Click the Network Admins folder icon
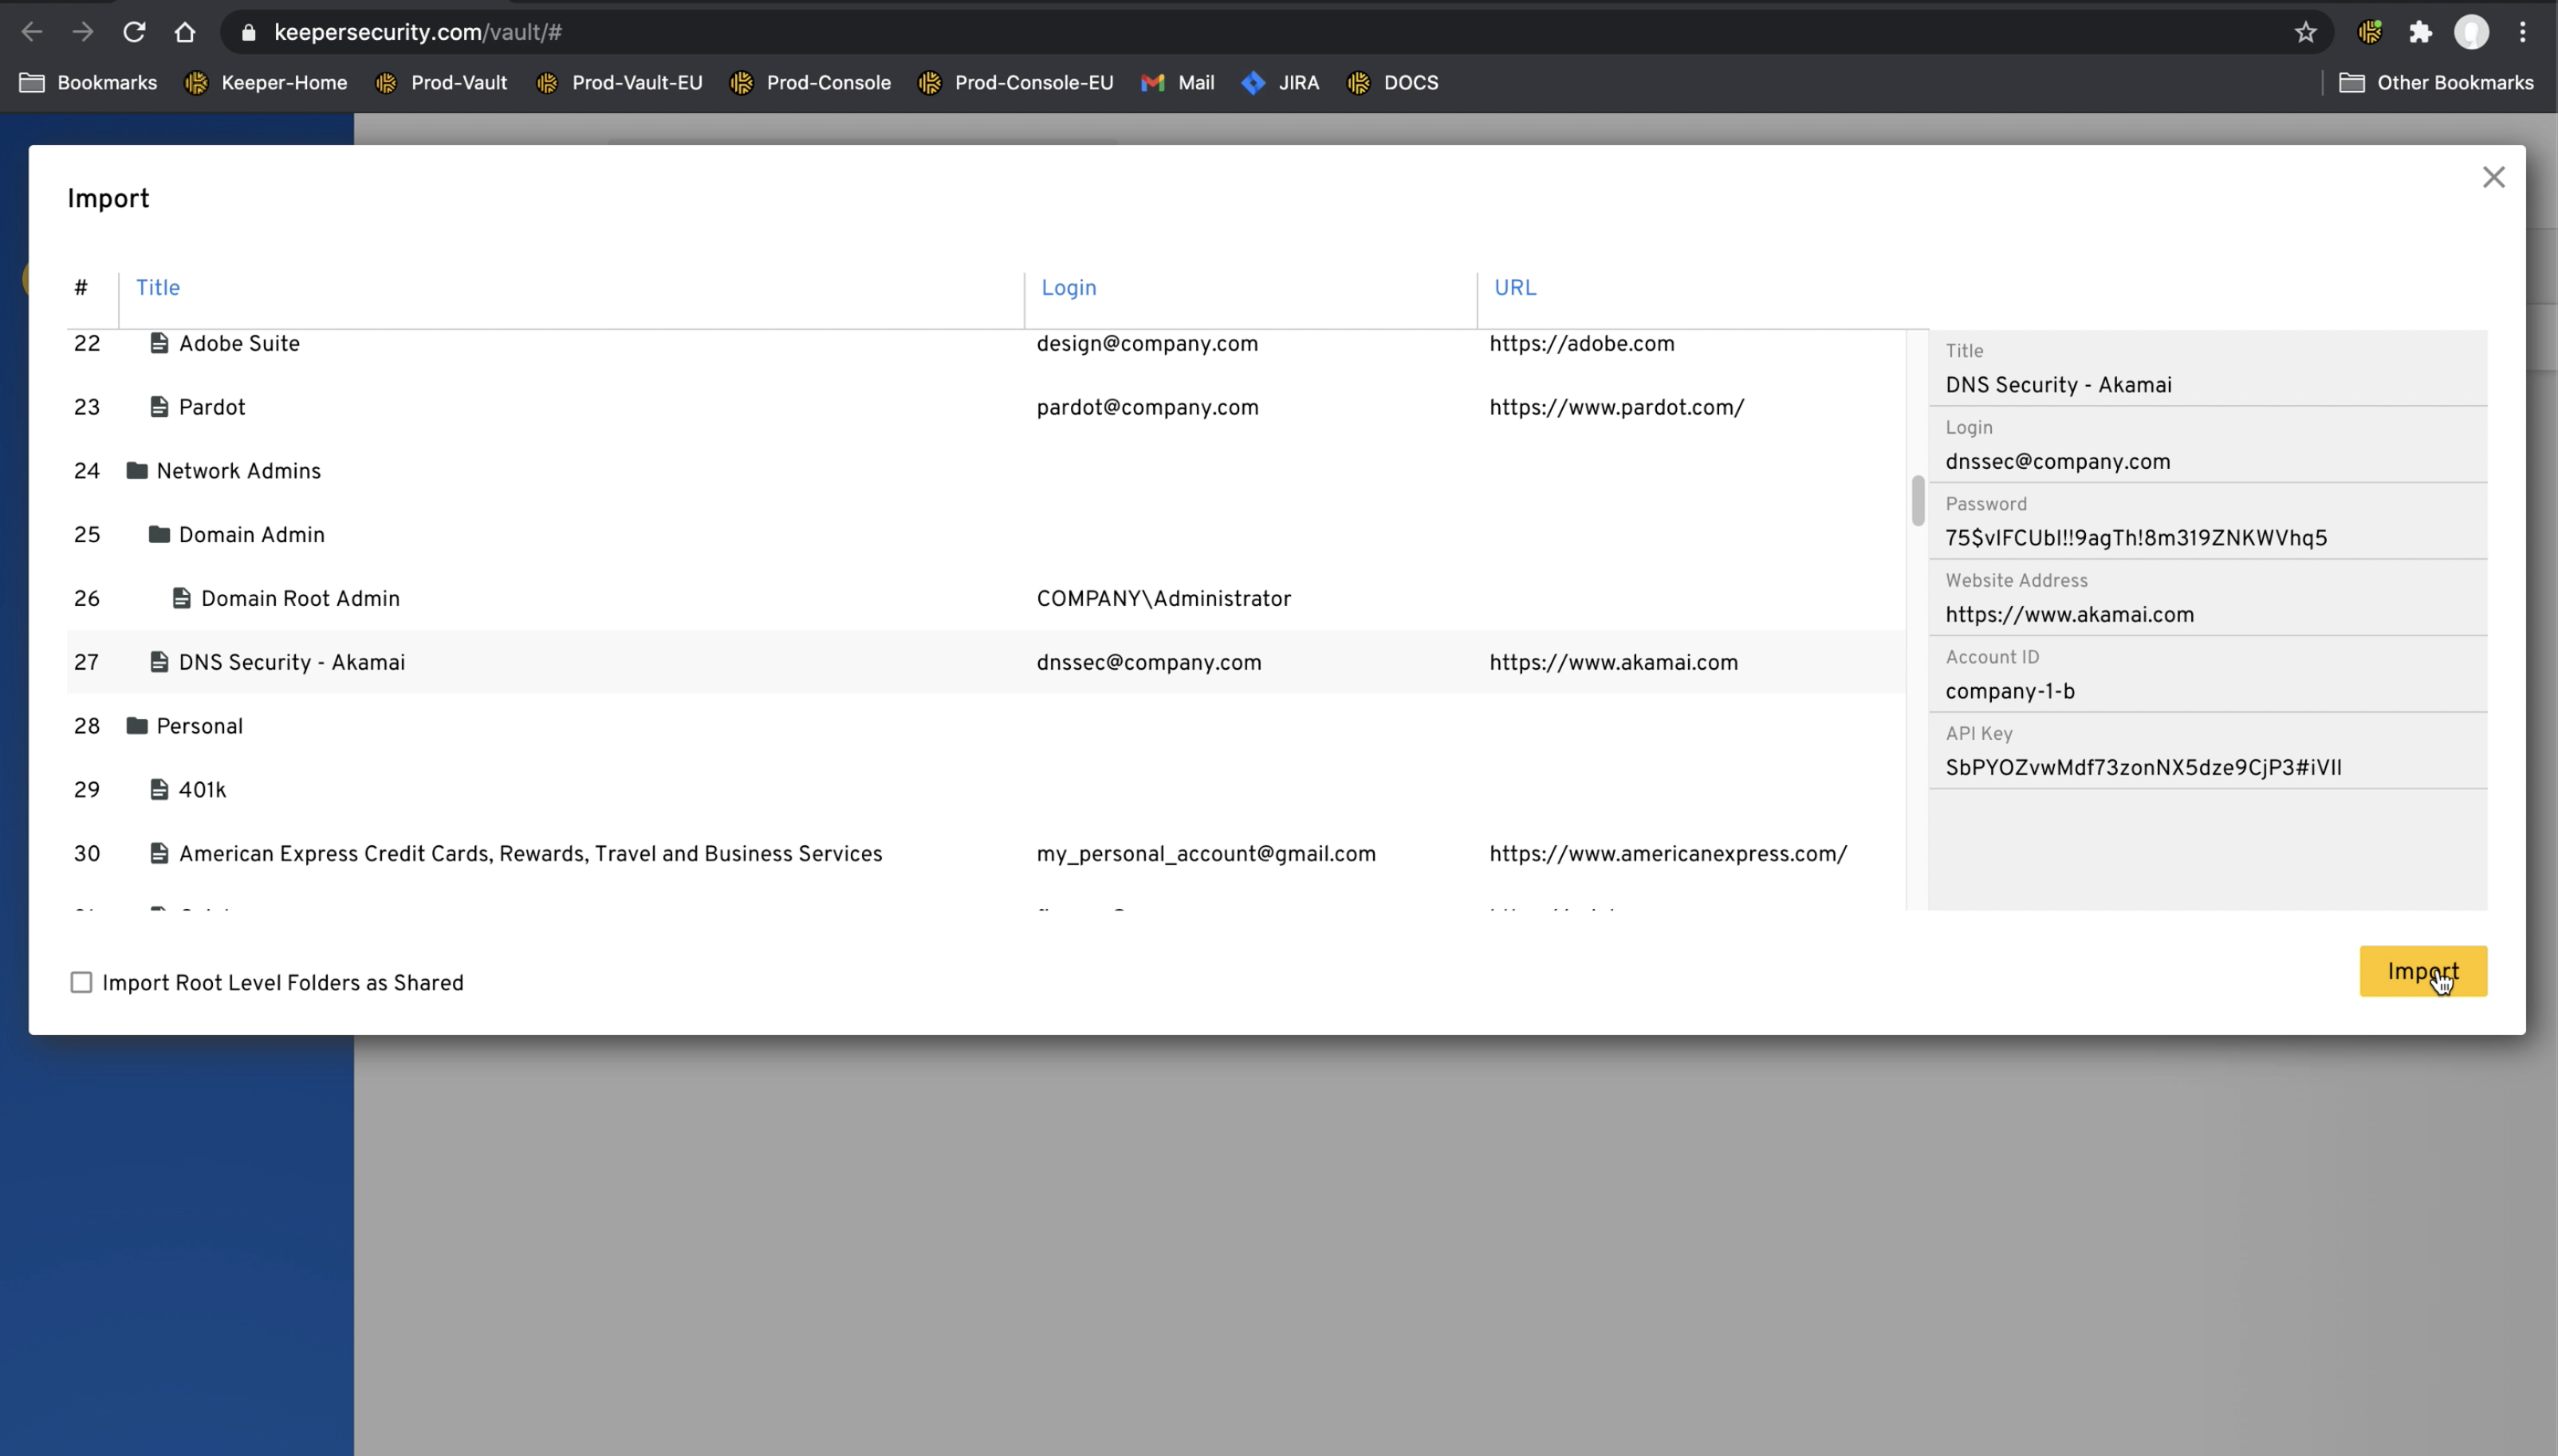 coord(137,471)
